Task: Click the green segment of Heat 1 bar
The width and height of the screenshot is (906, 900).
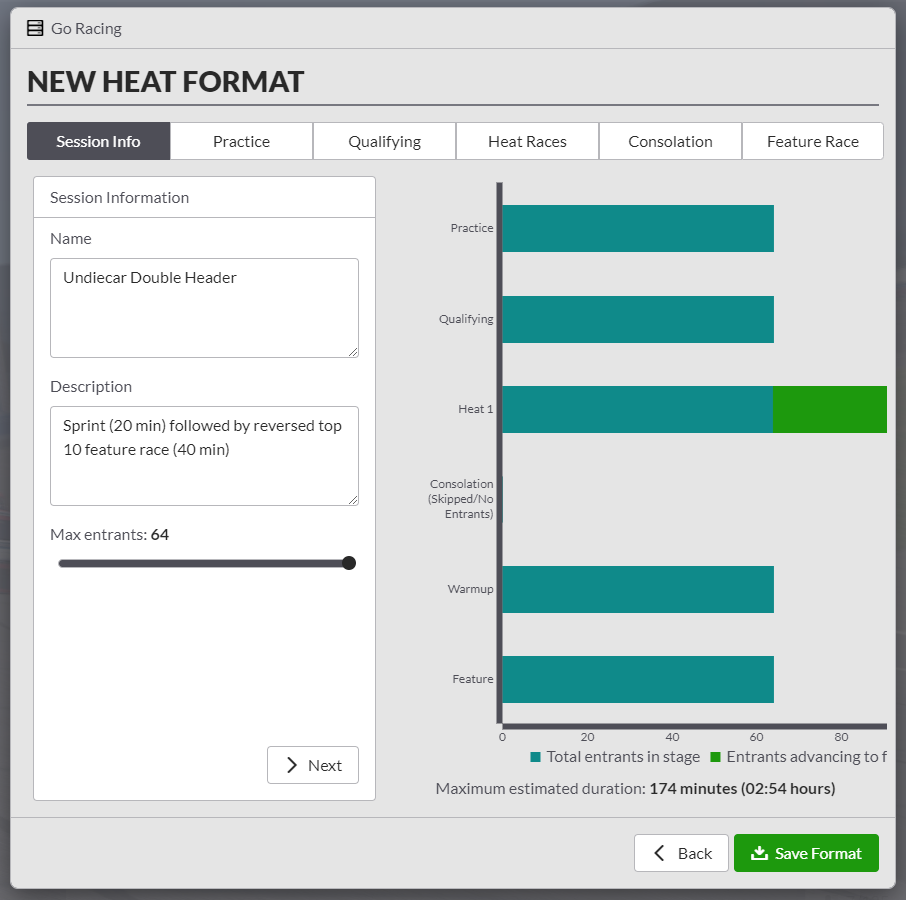Action: pyautogui.click(x=829, y=409)
